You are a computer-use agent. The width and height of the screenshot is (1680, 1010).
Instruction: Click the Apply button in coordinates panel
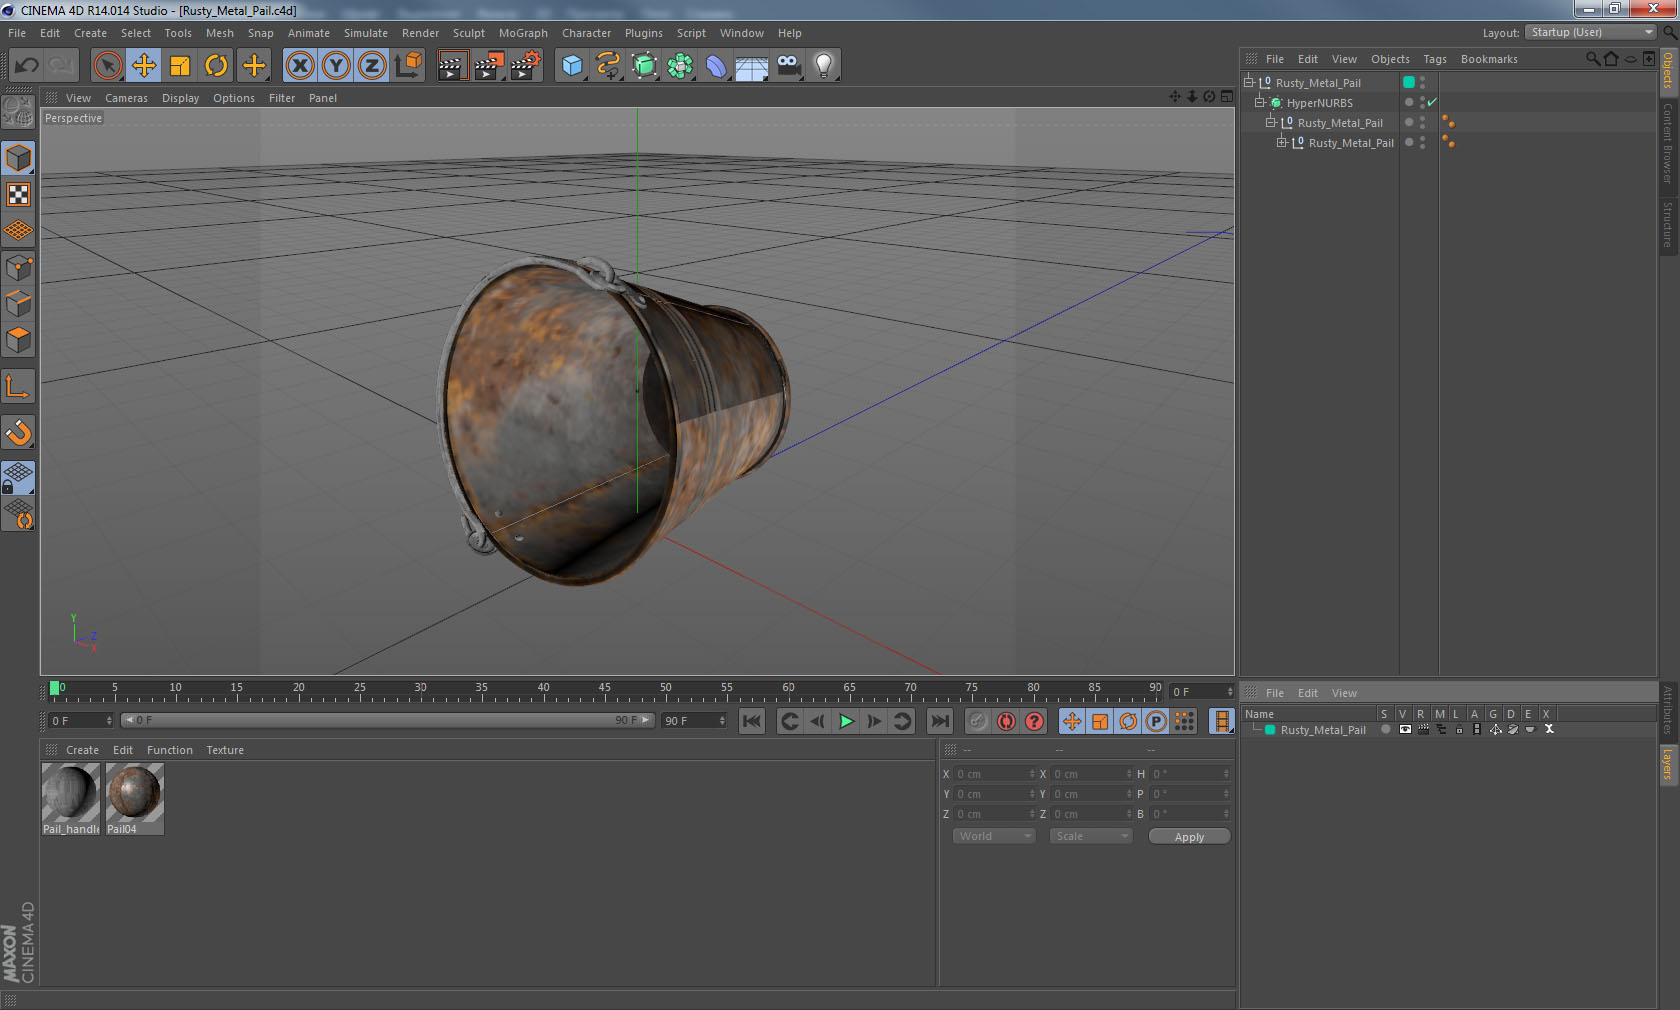click(1189, 837)
